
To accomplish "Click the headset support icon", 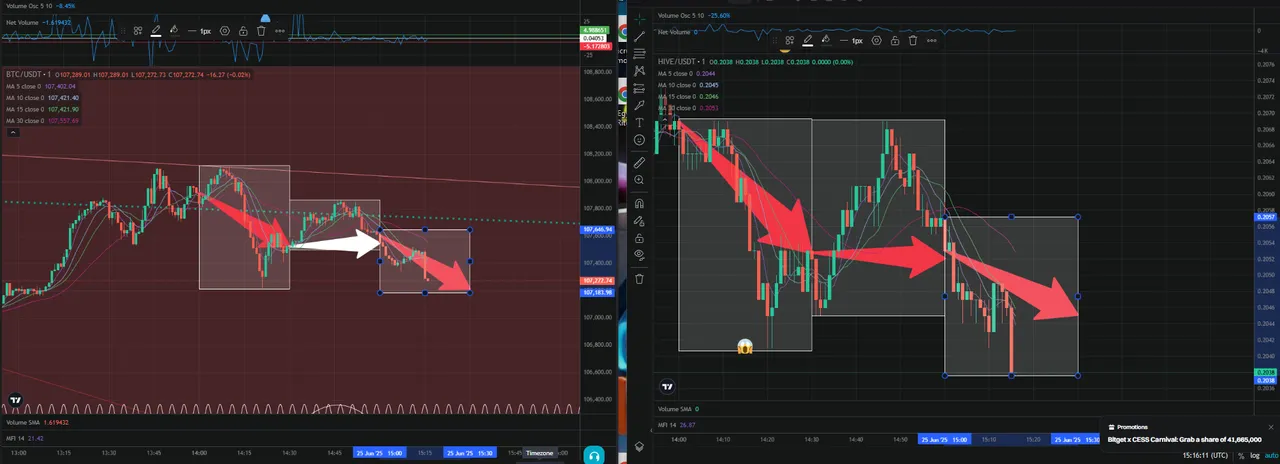I will coord(594,455).
